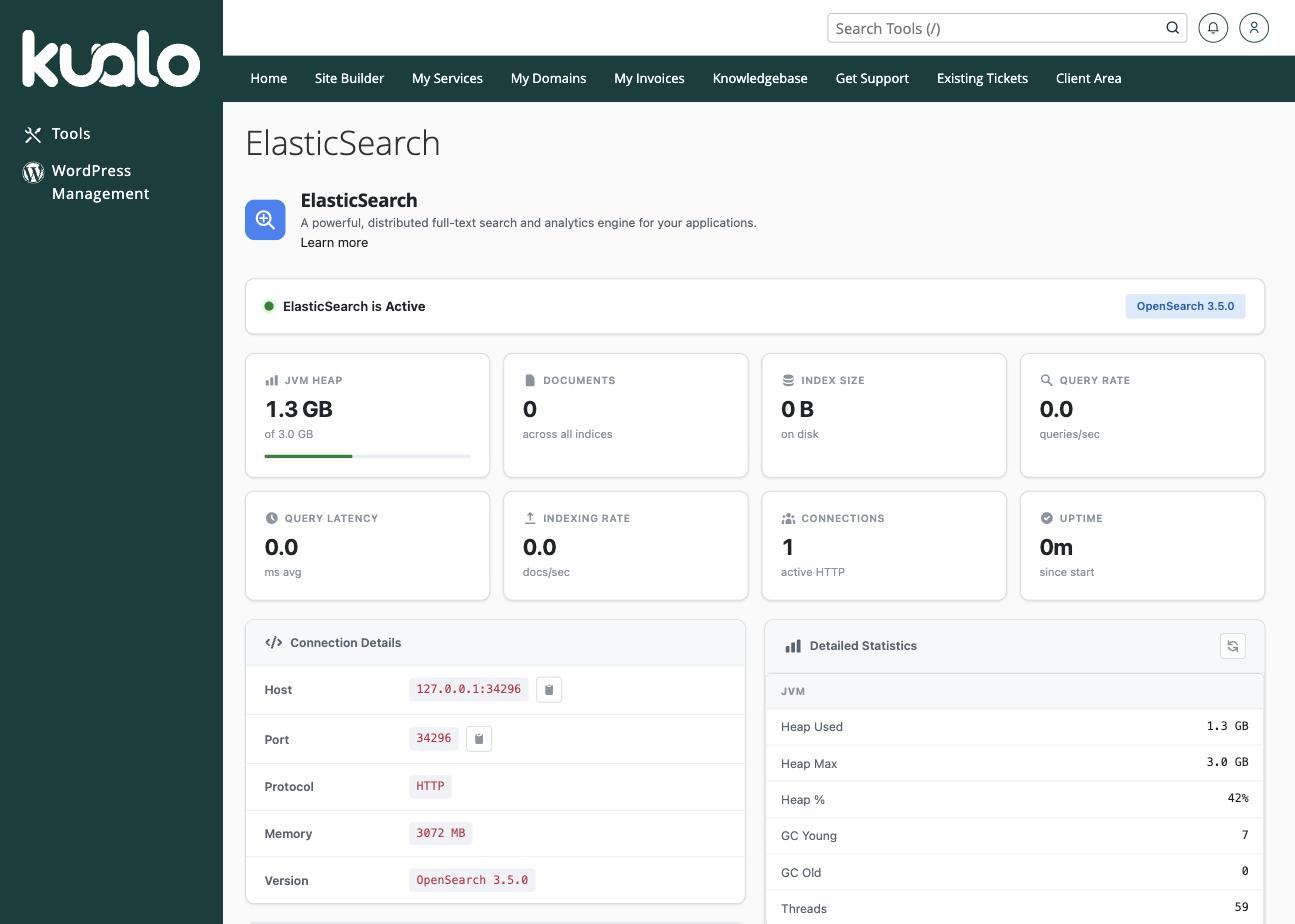This screenshot has width=1295, height=924.
Task: Click the Query Rate search icon
Action: click(1047, 380)
